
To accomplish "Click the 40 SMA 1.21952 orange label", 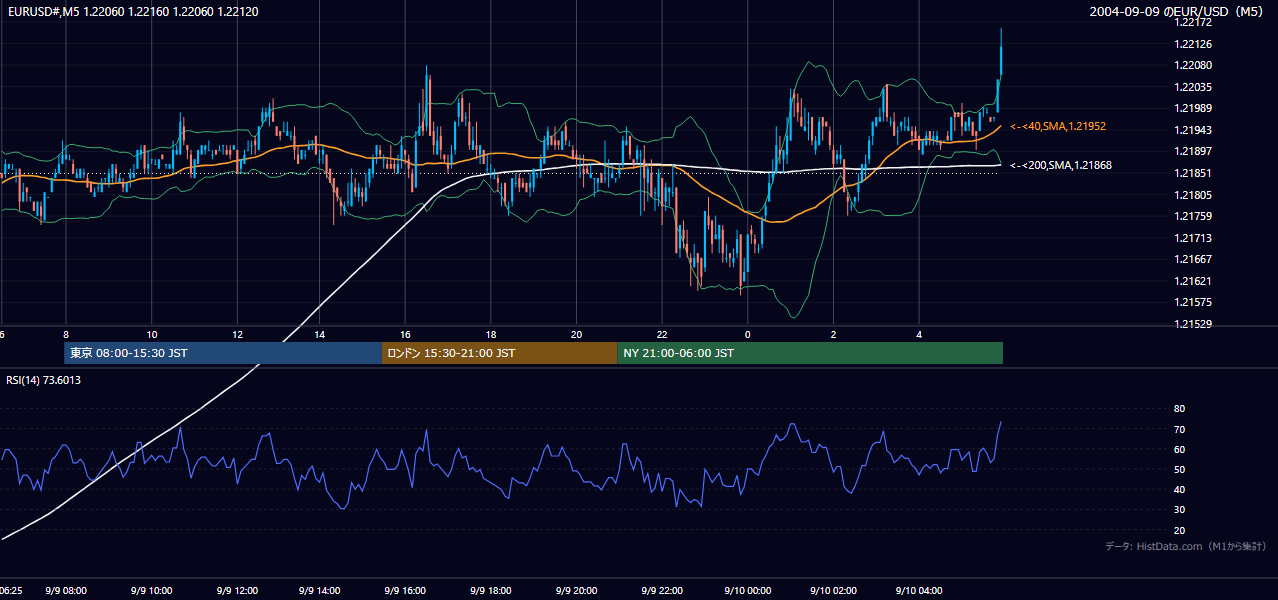I will 1058,127.
